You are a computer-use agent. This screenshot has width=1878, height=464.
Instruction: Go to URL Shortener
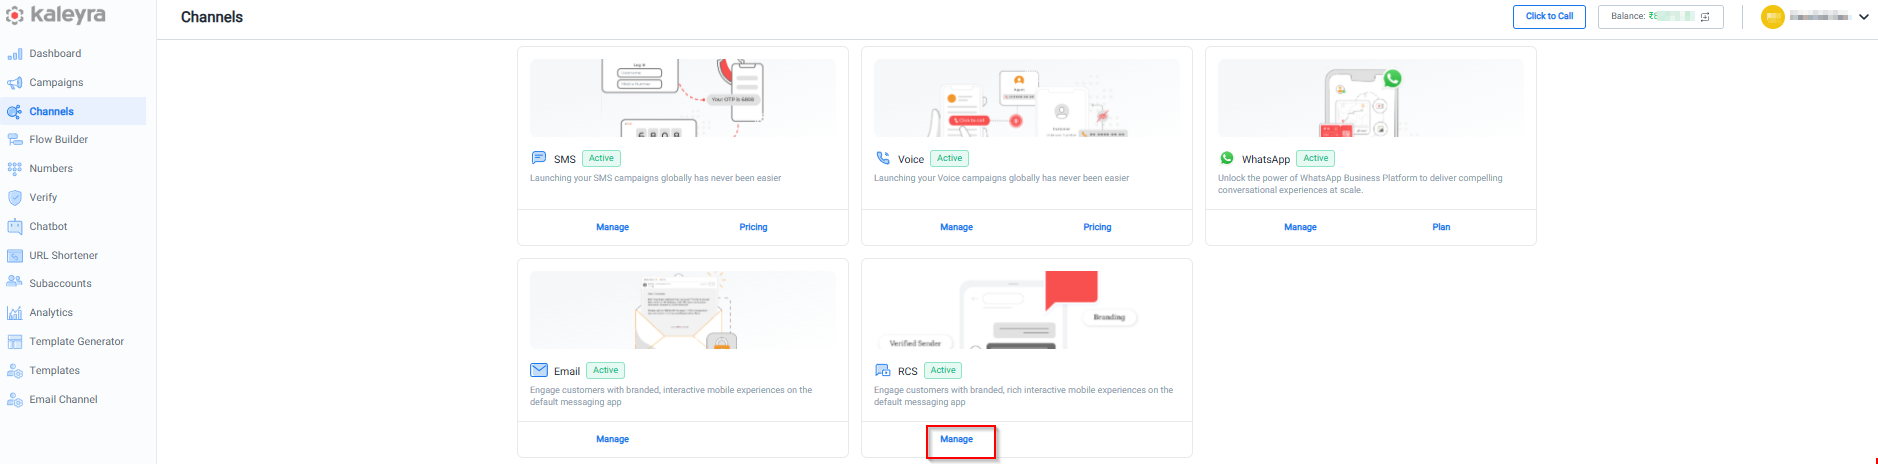tap(63, 256)
